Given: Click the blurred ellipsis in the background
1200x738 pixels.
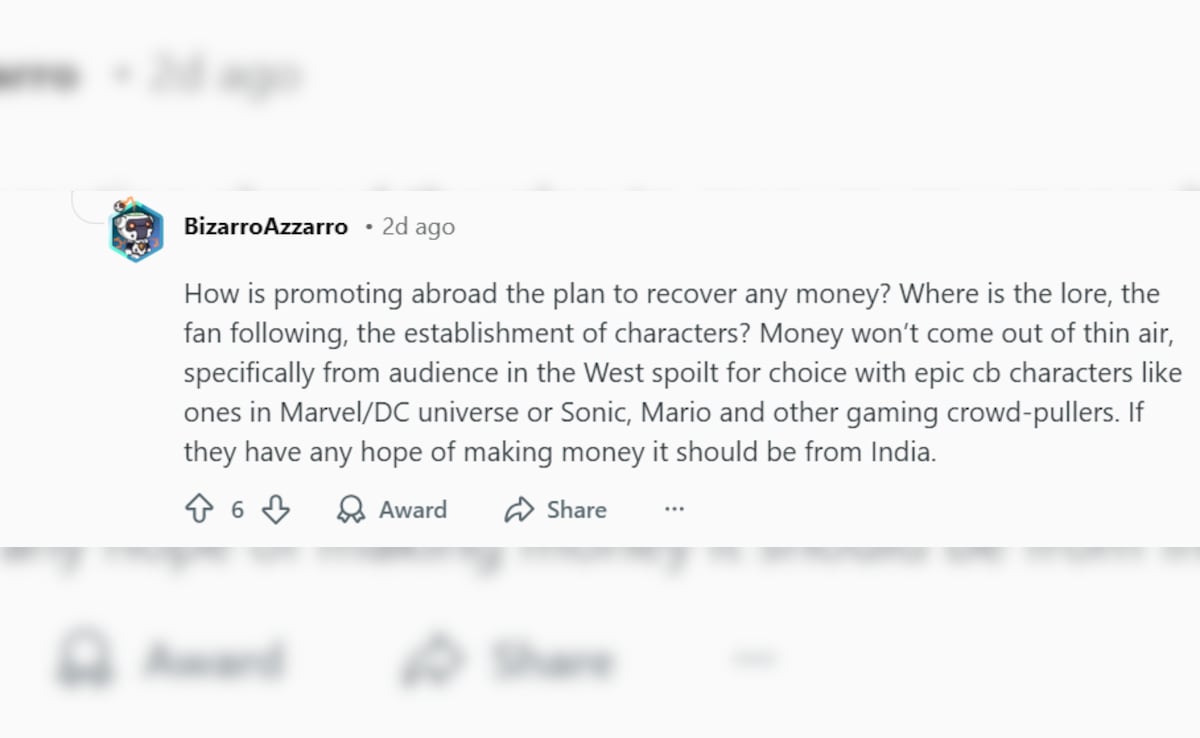Looking at the screenshot, I should pos(754,658).
